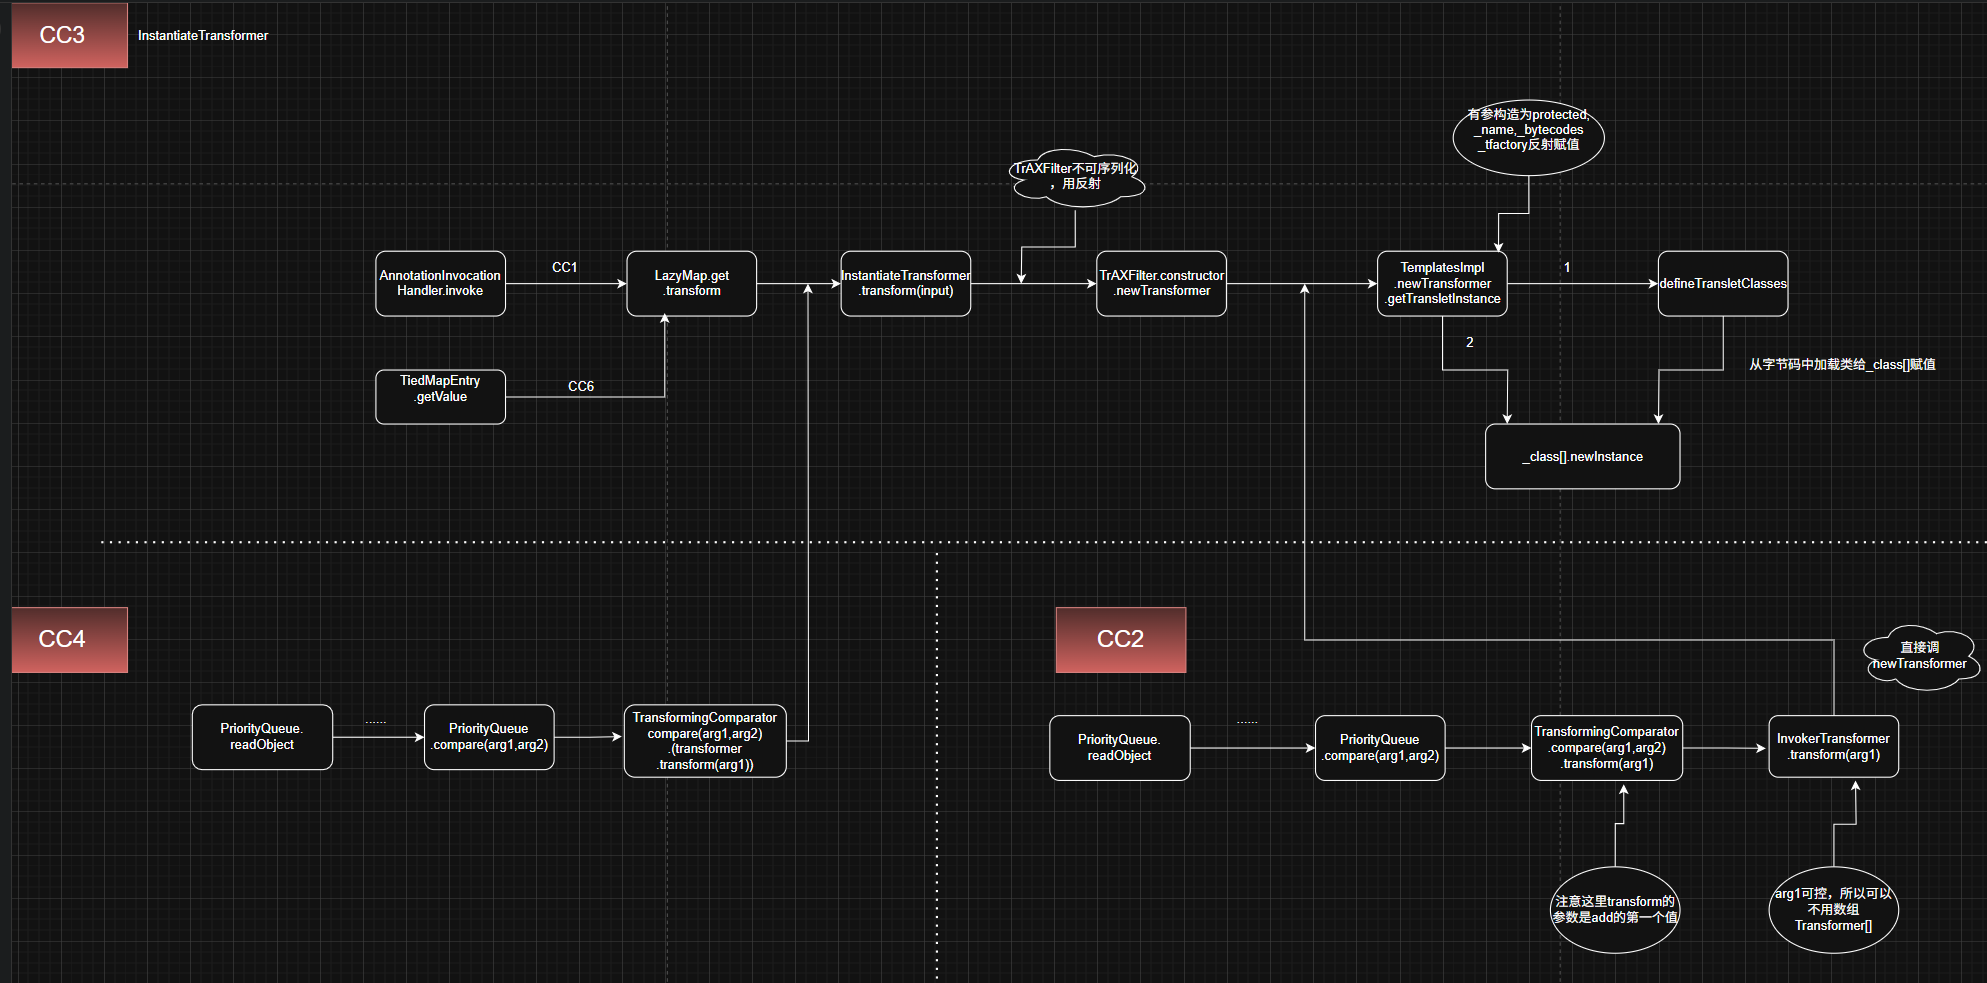
Task: Click the InvokerTransformer.transform(arg1) node
Action: click(1832, 747)
